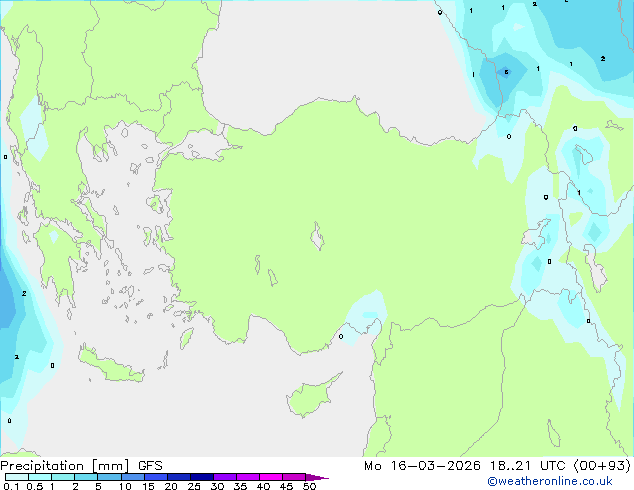Click the 'GFS' model label

point(150,466)
